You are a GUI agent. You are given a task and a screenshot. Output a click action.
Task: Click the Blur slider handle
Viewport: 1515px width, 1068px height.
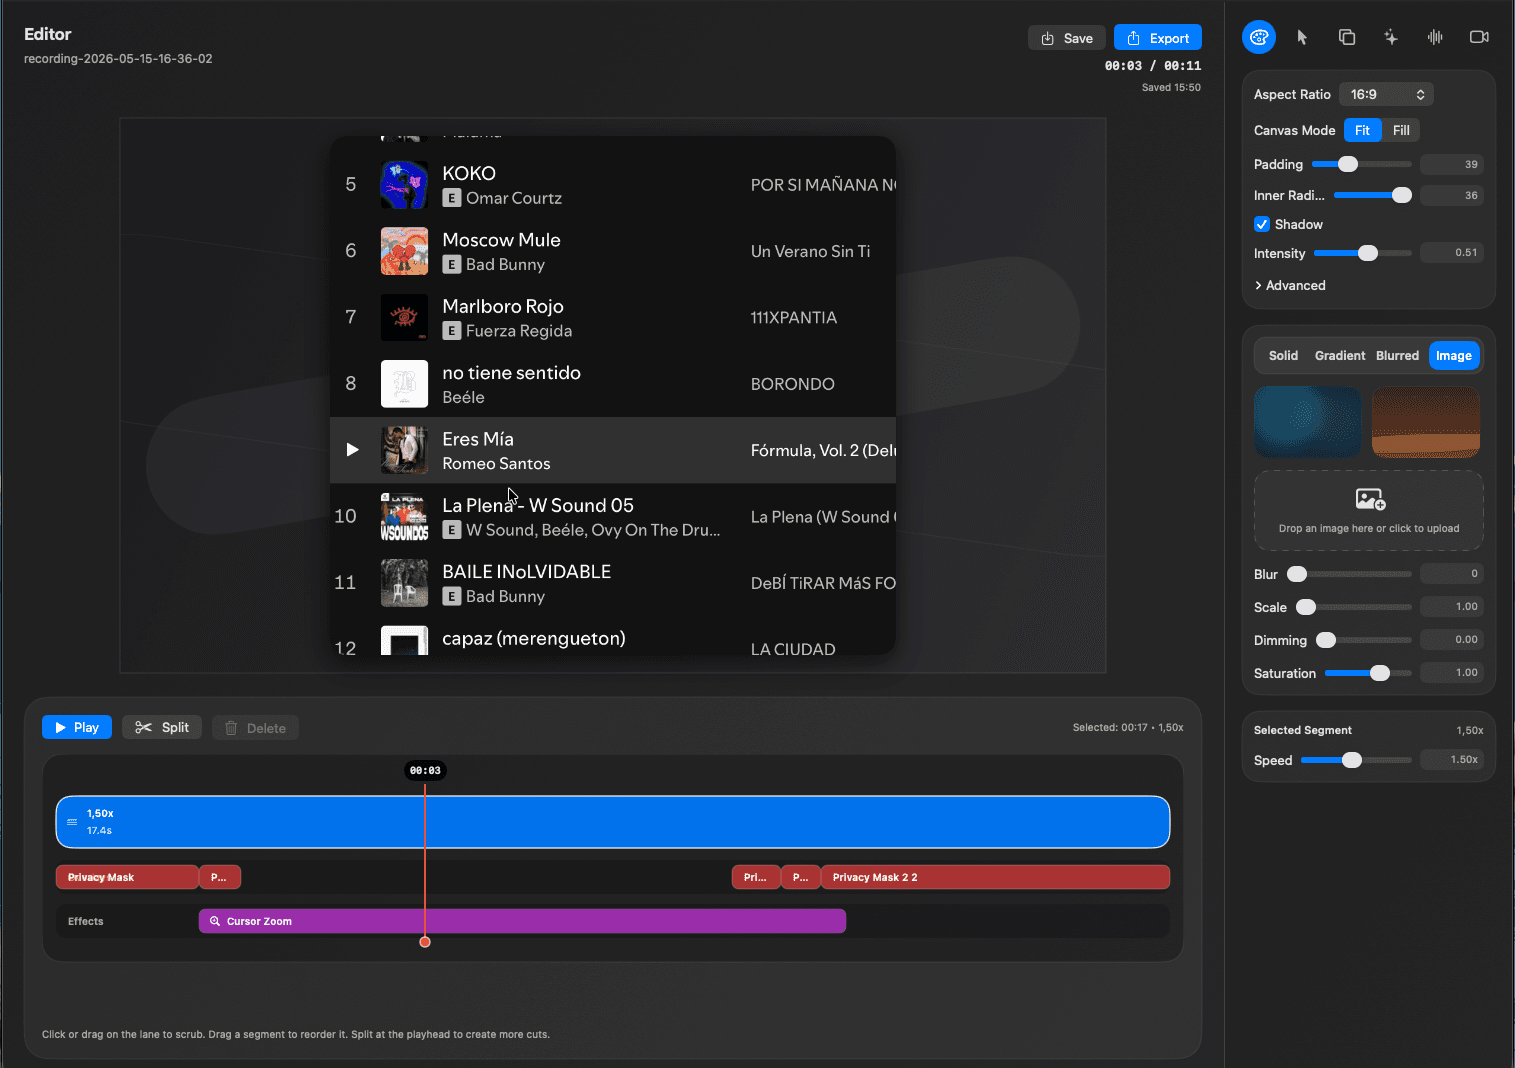1297,574
